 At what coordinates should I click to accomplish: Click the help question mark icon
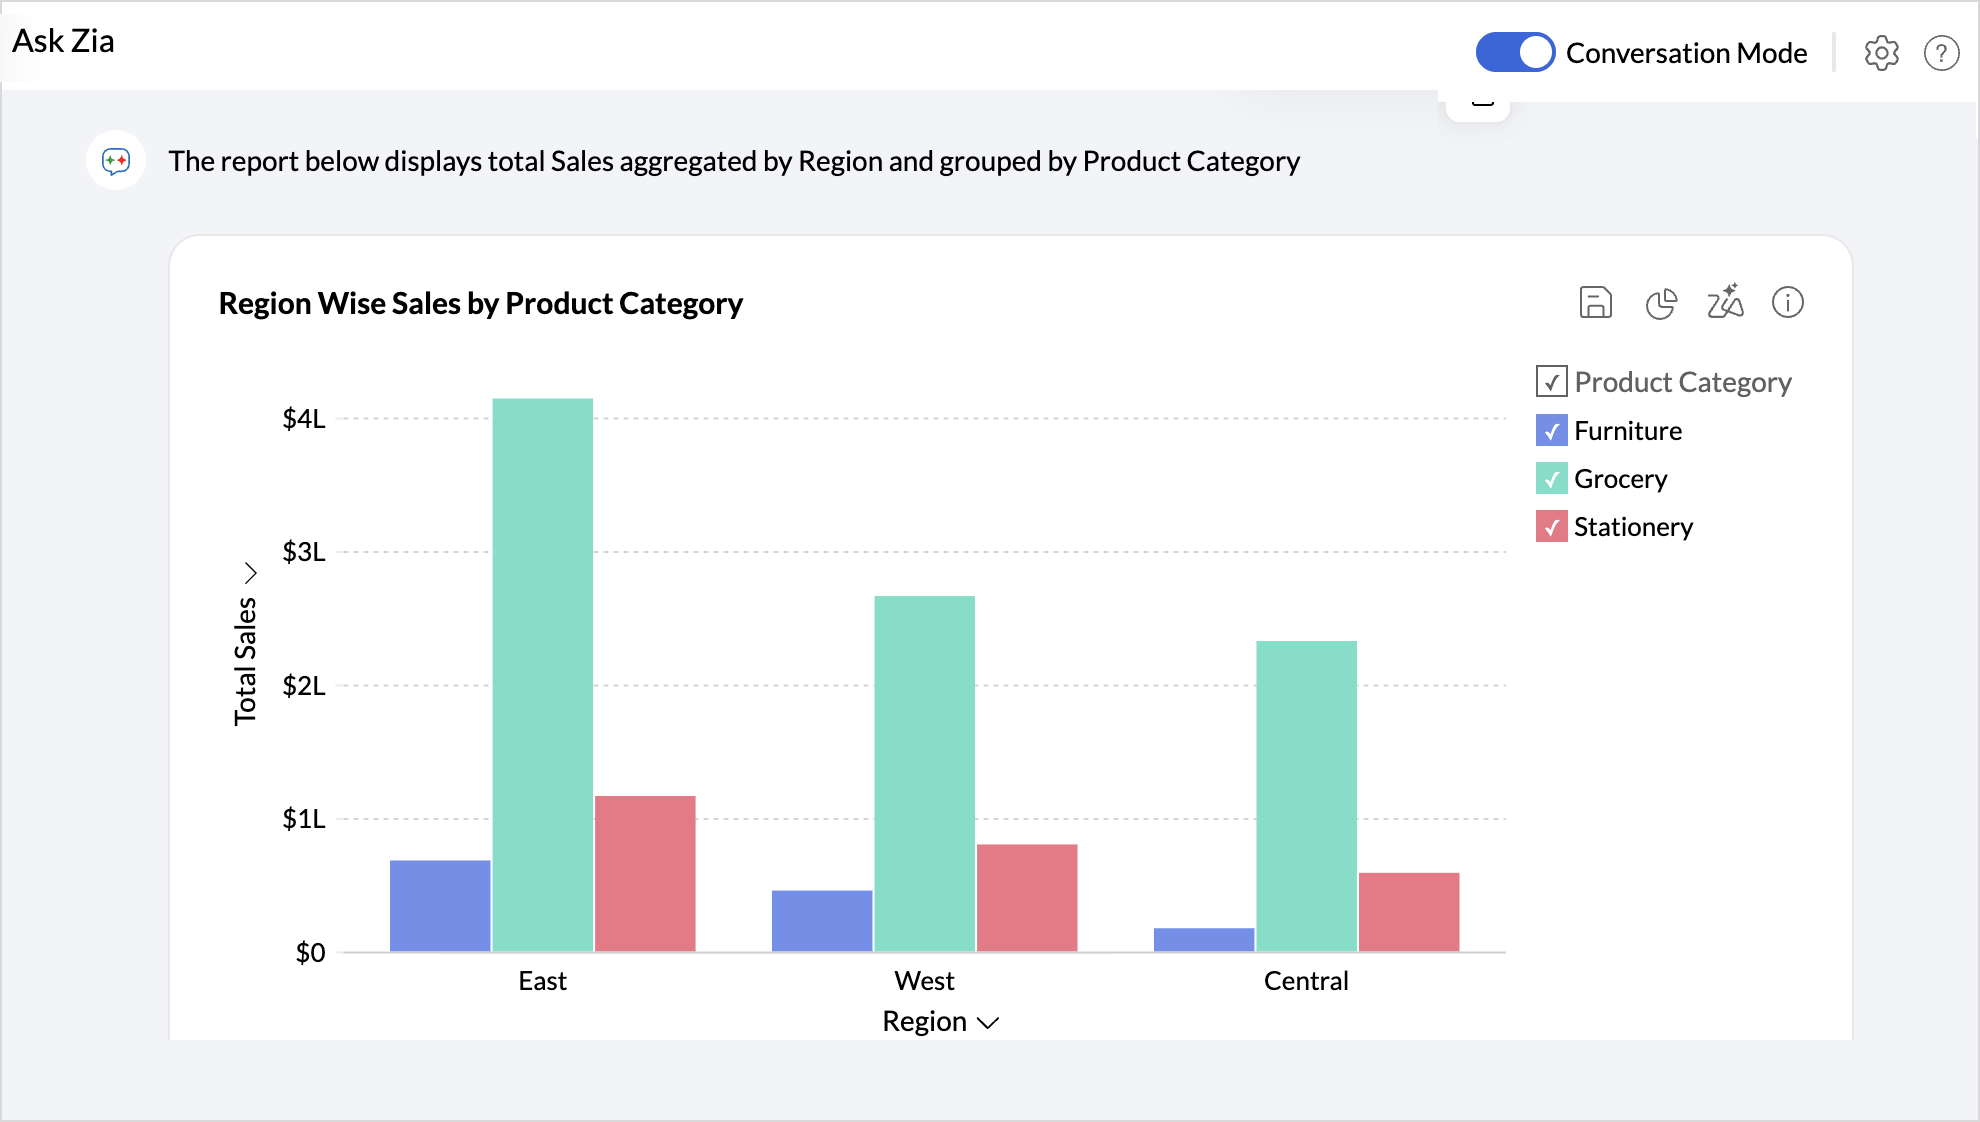tap(1941, 53)
